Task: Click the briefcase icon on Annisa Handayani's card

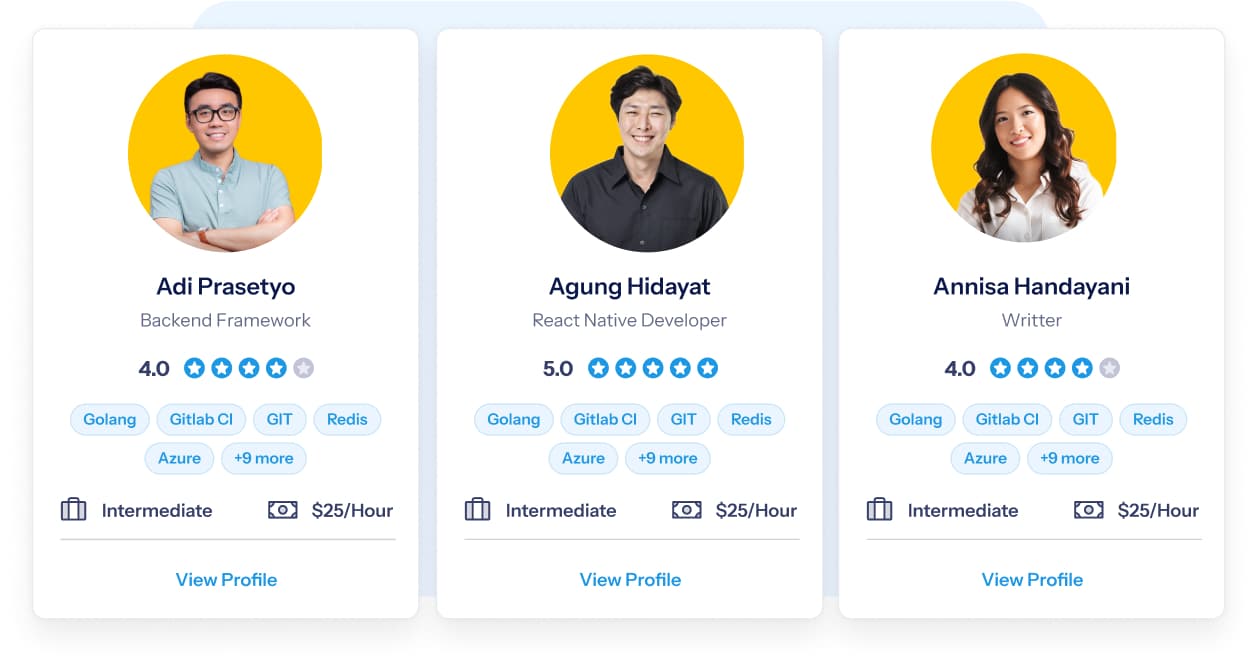Action: 879,510
